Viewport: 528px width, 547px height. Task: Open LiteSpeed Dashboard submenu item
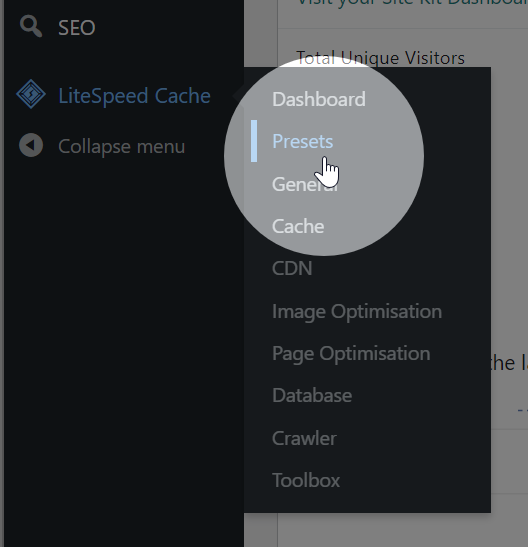319,99
